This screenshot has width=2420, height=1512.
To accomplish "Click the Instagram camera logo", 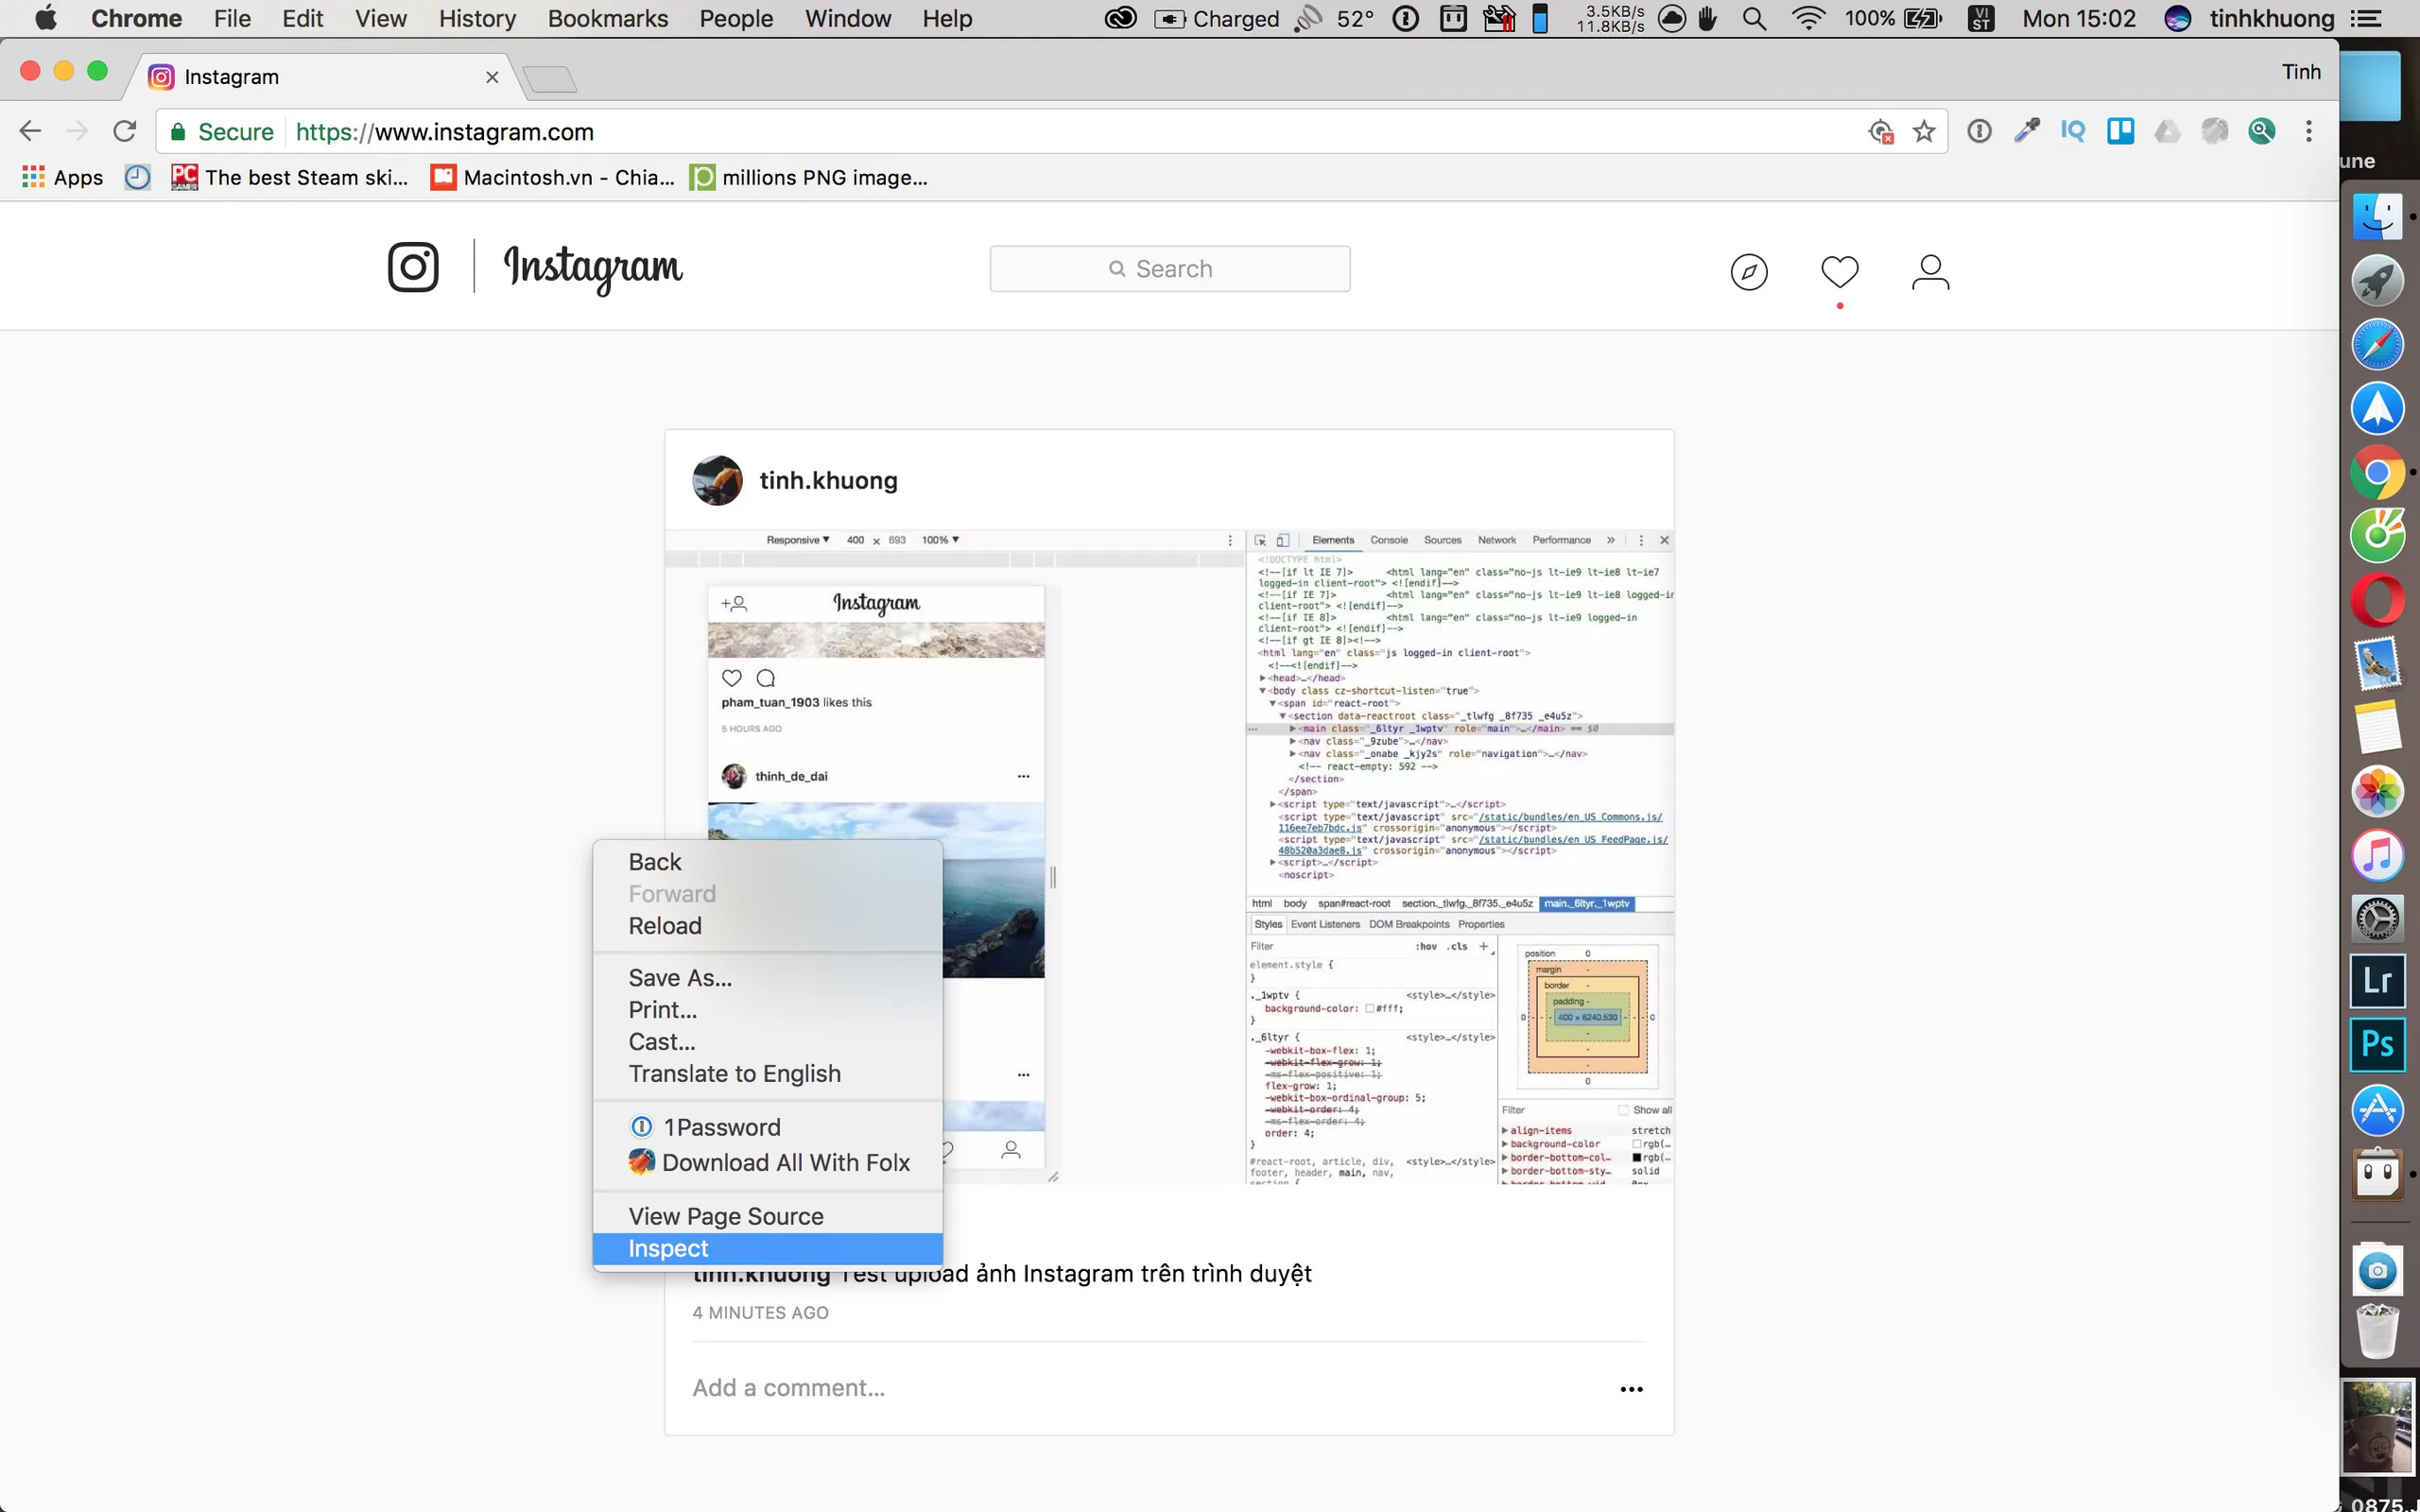I will click(x=413, y=267).
